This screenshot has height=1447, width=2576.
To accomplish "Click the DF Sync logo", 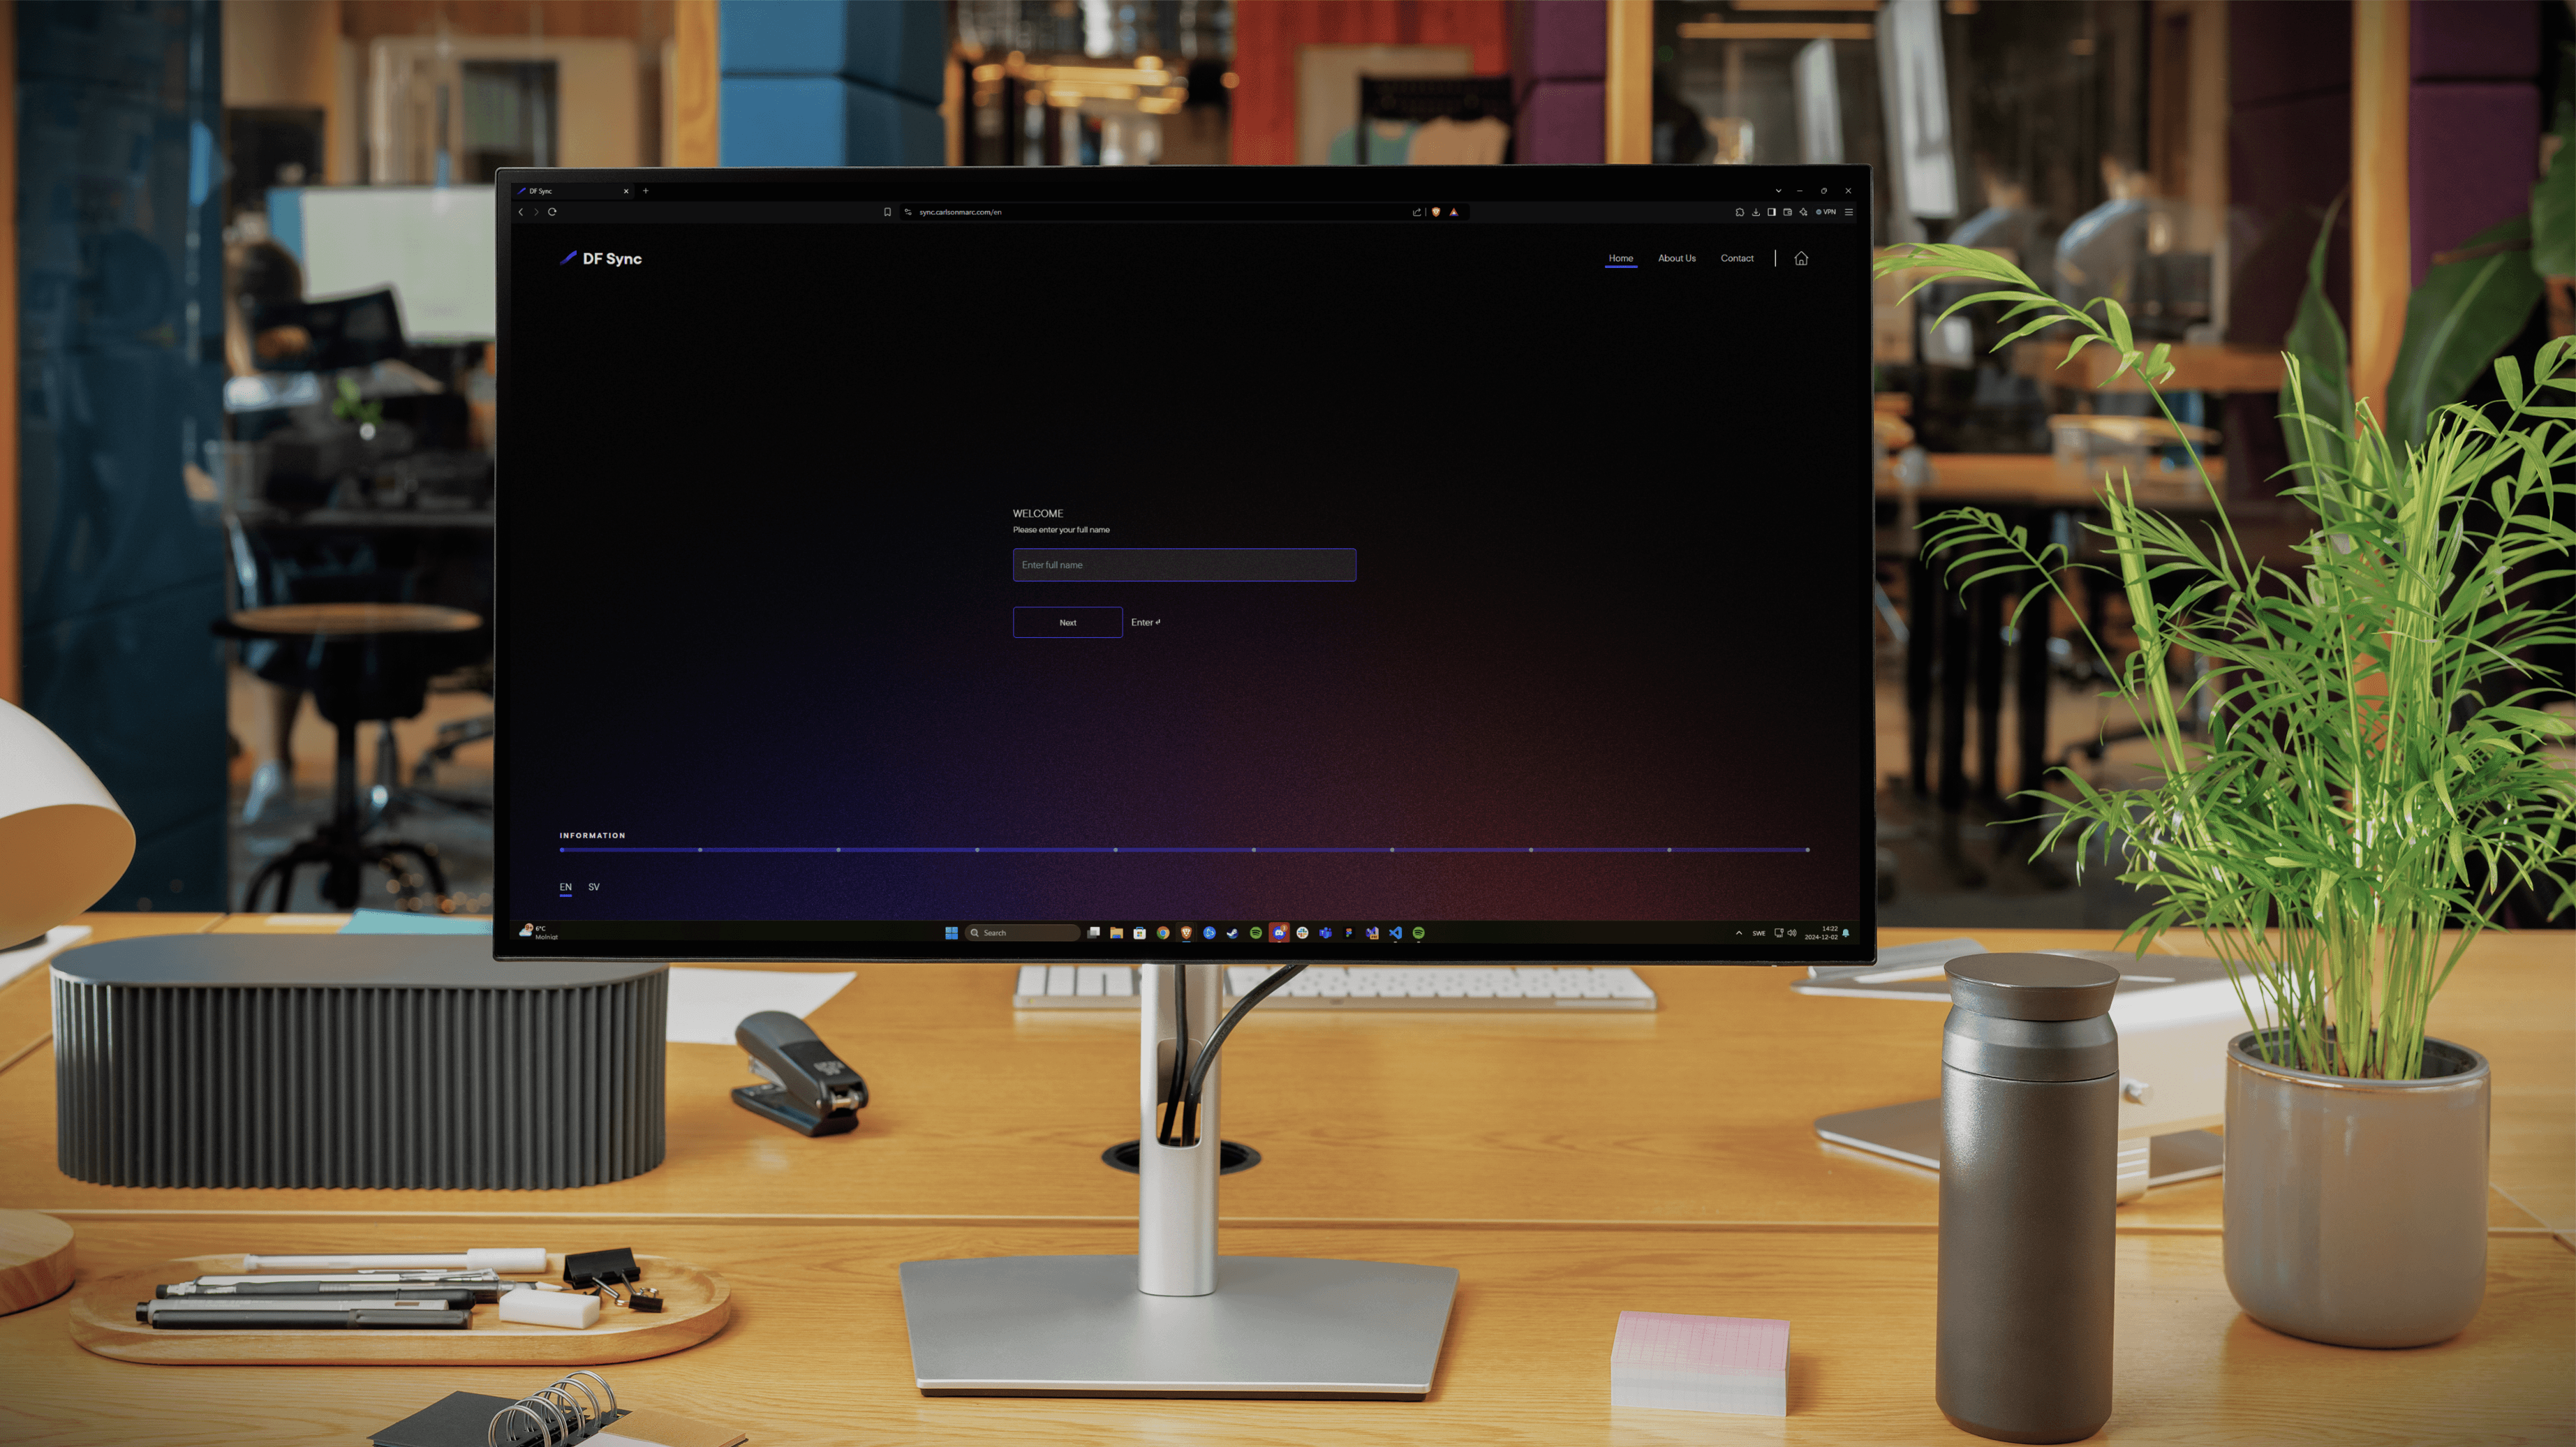I will 600,258.
